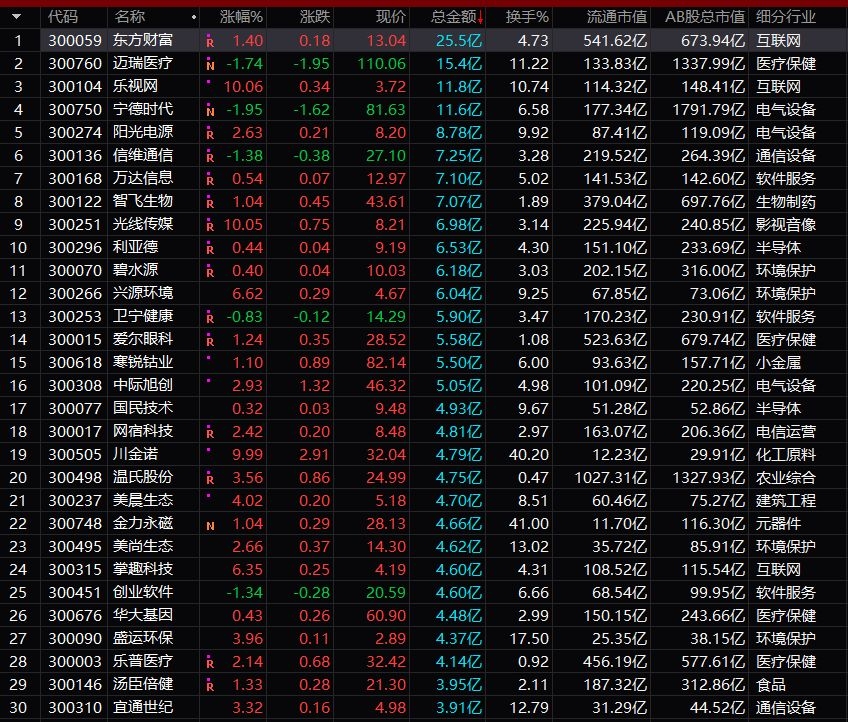Select stock name 东方财富
The height and width of the screenshot is (722, 848).
(x=143, y=40)
